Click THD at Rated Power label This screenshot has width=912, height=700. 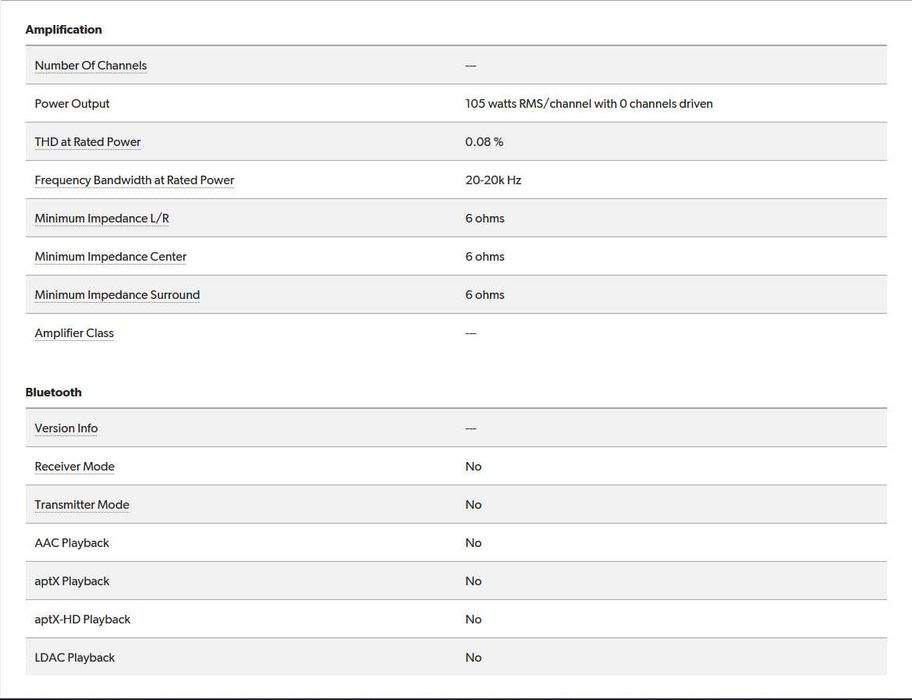[87, 142]
